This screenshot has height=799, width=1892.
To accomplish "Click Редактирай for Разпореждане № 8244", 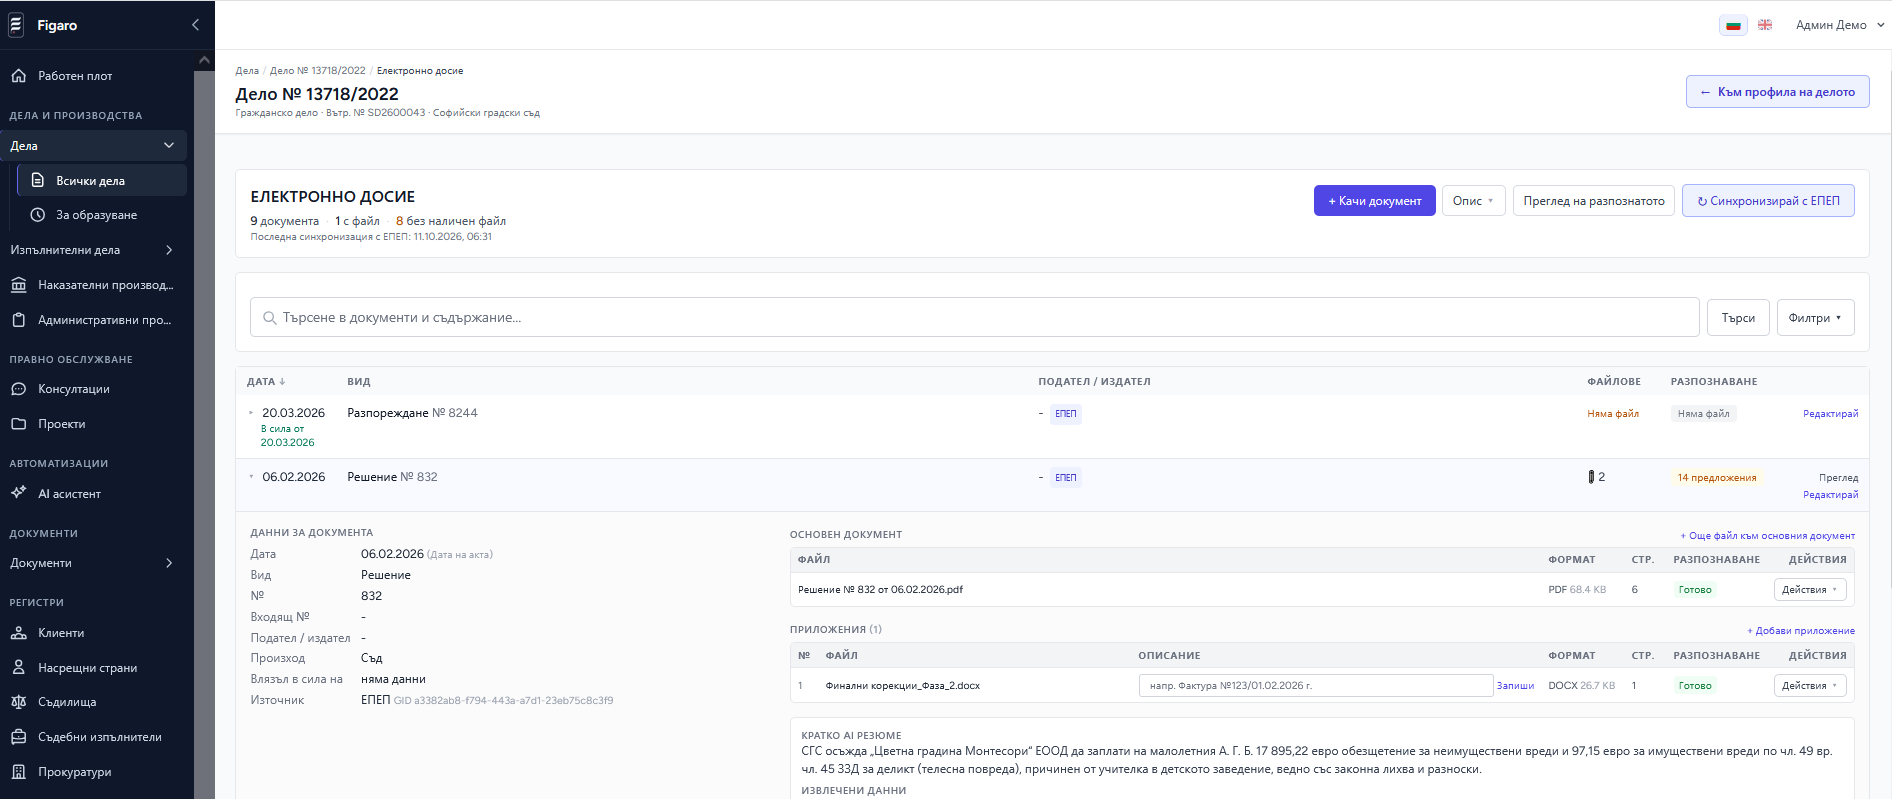I will pyautogui.click(x=1830, y=414).
